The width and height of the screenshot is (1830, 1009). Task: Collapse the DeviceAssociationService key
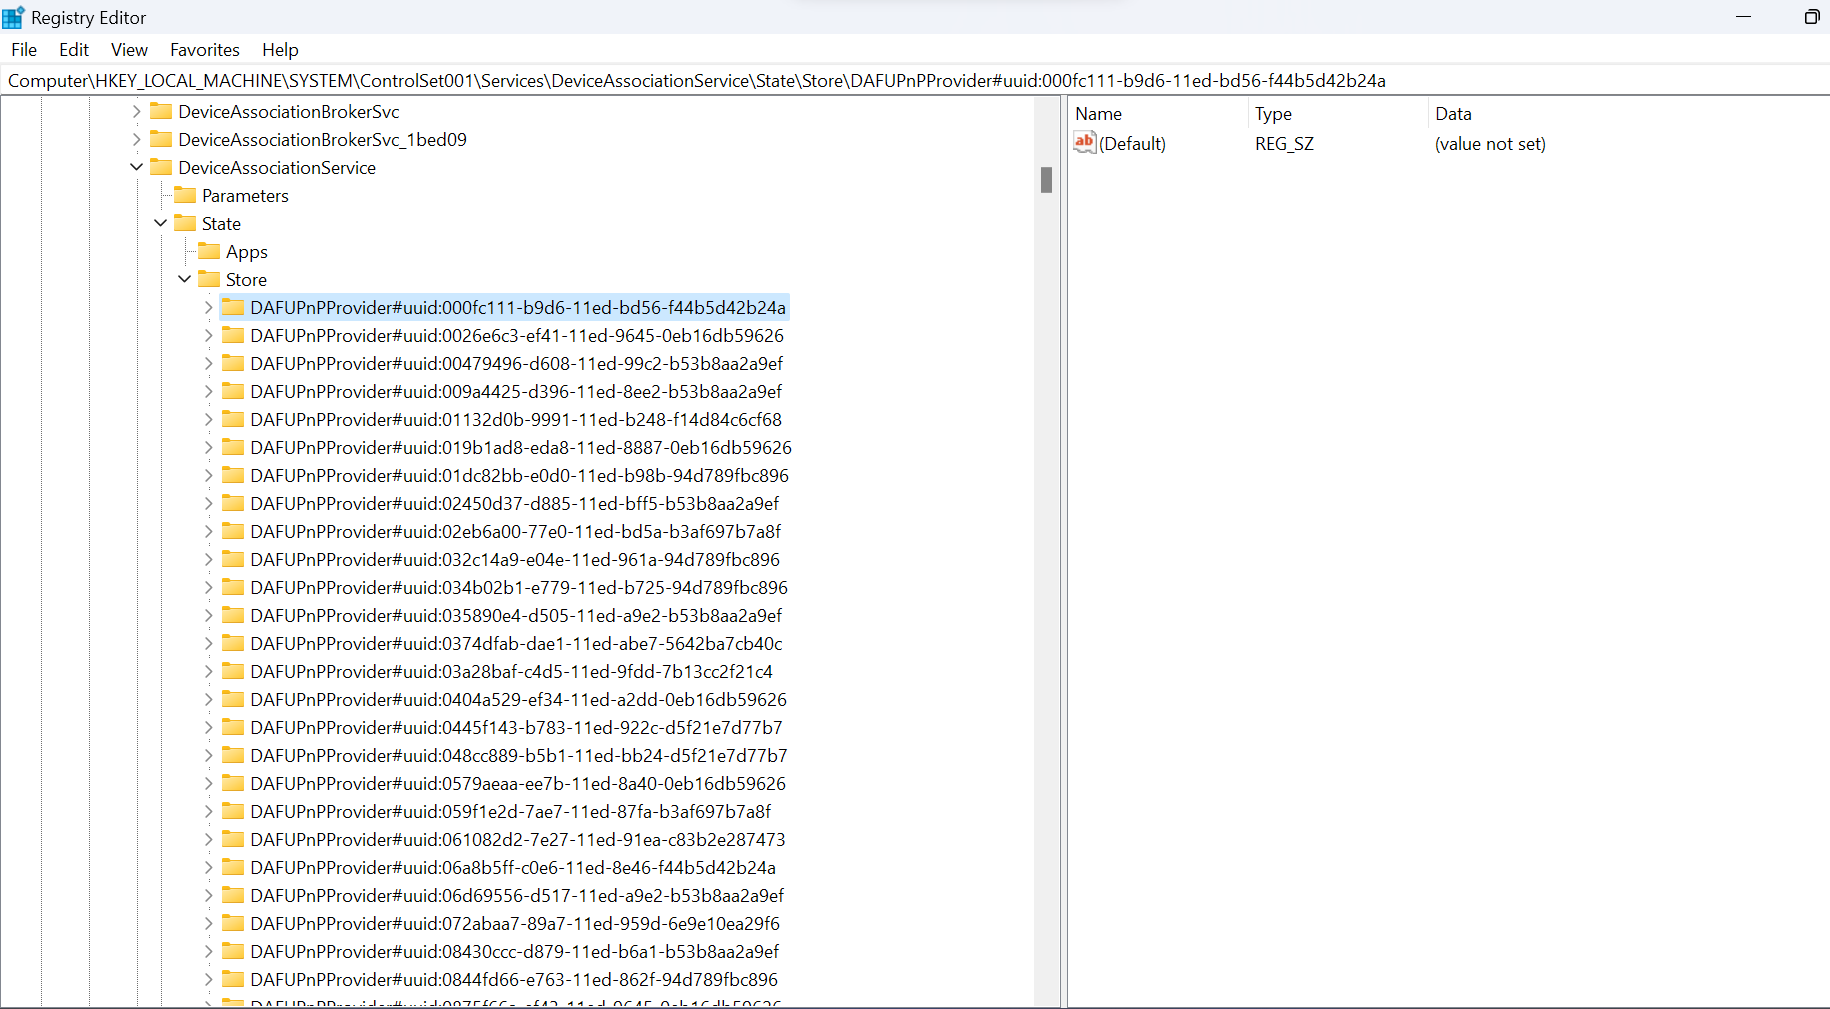pyautogui.click(x=136, y=168)
